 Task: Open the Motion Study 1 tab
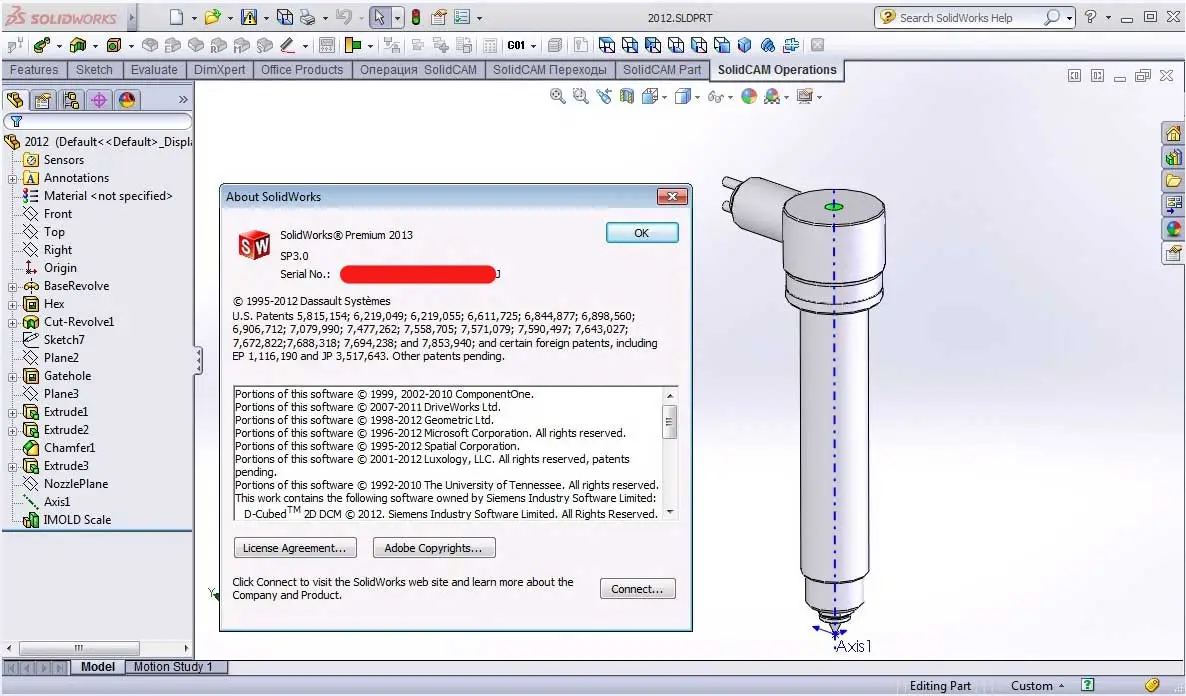coord(173,666)
